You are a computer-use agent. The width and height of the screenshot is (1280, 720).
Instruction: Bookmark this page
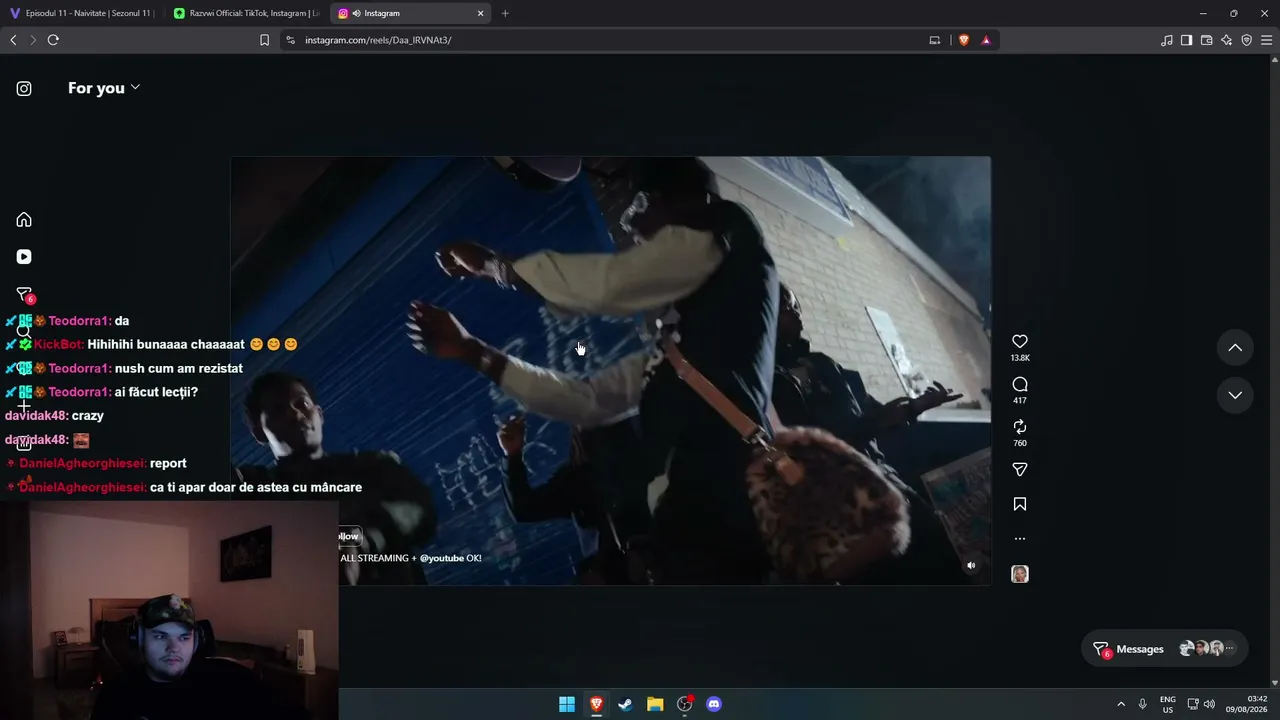[264, 40]
